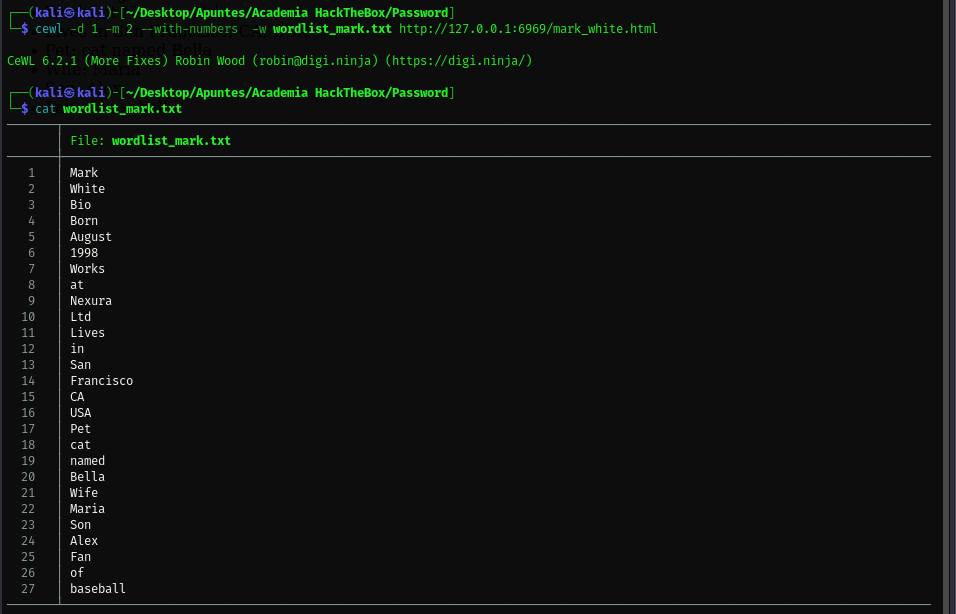Click the terminal's vertical scrollbar
Viewport: 956px width, 614px height.
(x=950, y=300)
